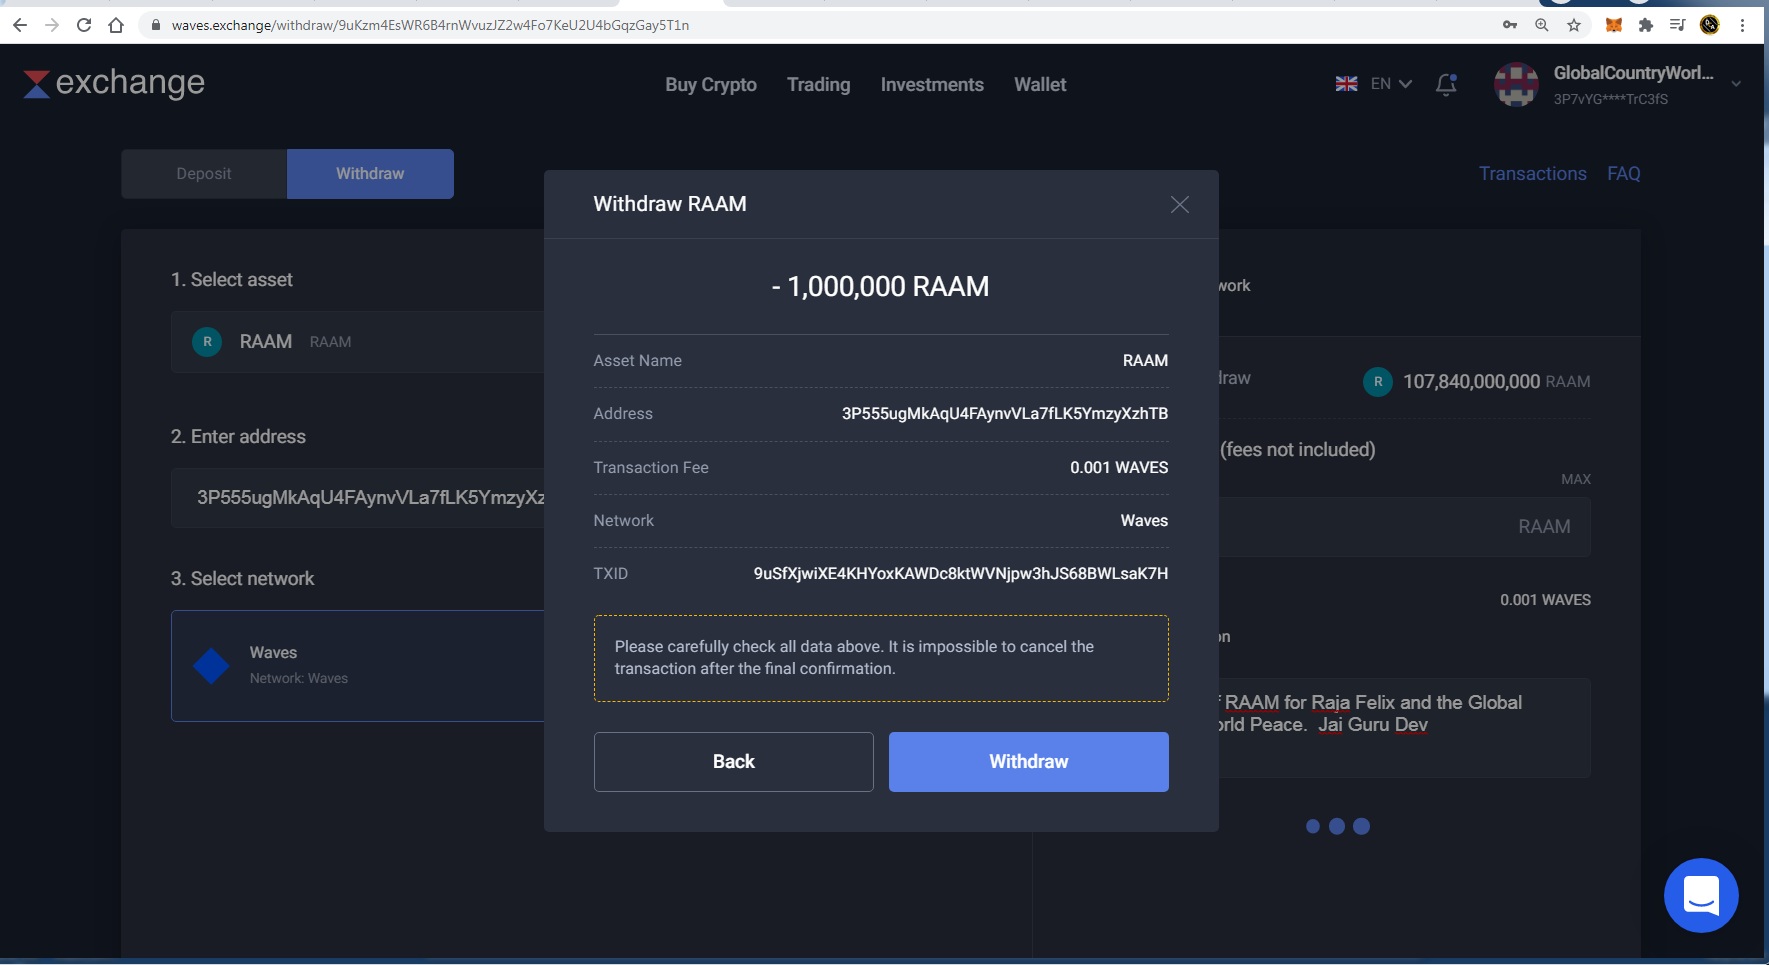The height and width of the screenshot is (965, 1769).
Task: Click the 0.001 WAVES fee in dialog
Action: click(1119, 468)
